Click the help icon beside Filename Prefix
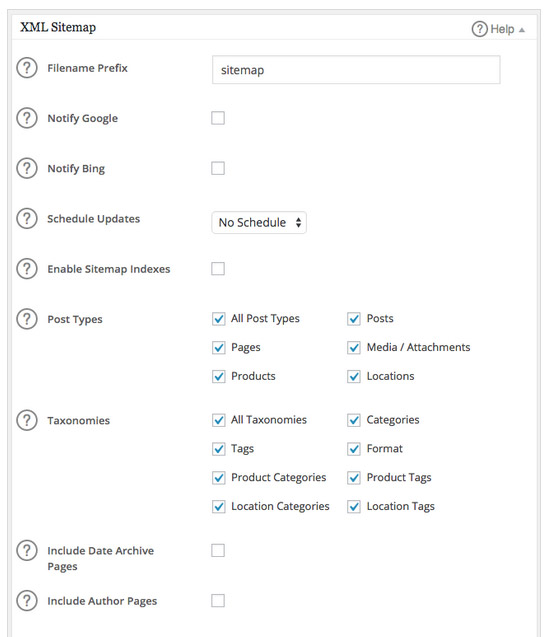 tap(27, 68)
